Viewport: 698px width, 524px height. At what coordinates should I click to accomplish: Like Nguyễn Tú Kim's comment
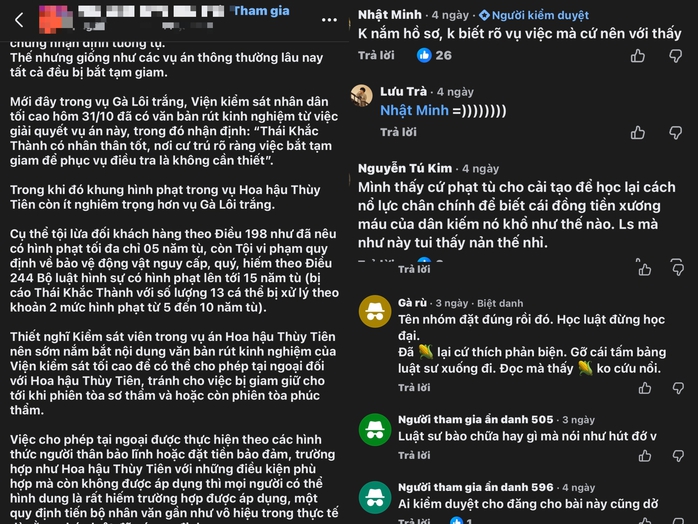tap(638, 270)
